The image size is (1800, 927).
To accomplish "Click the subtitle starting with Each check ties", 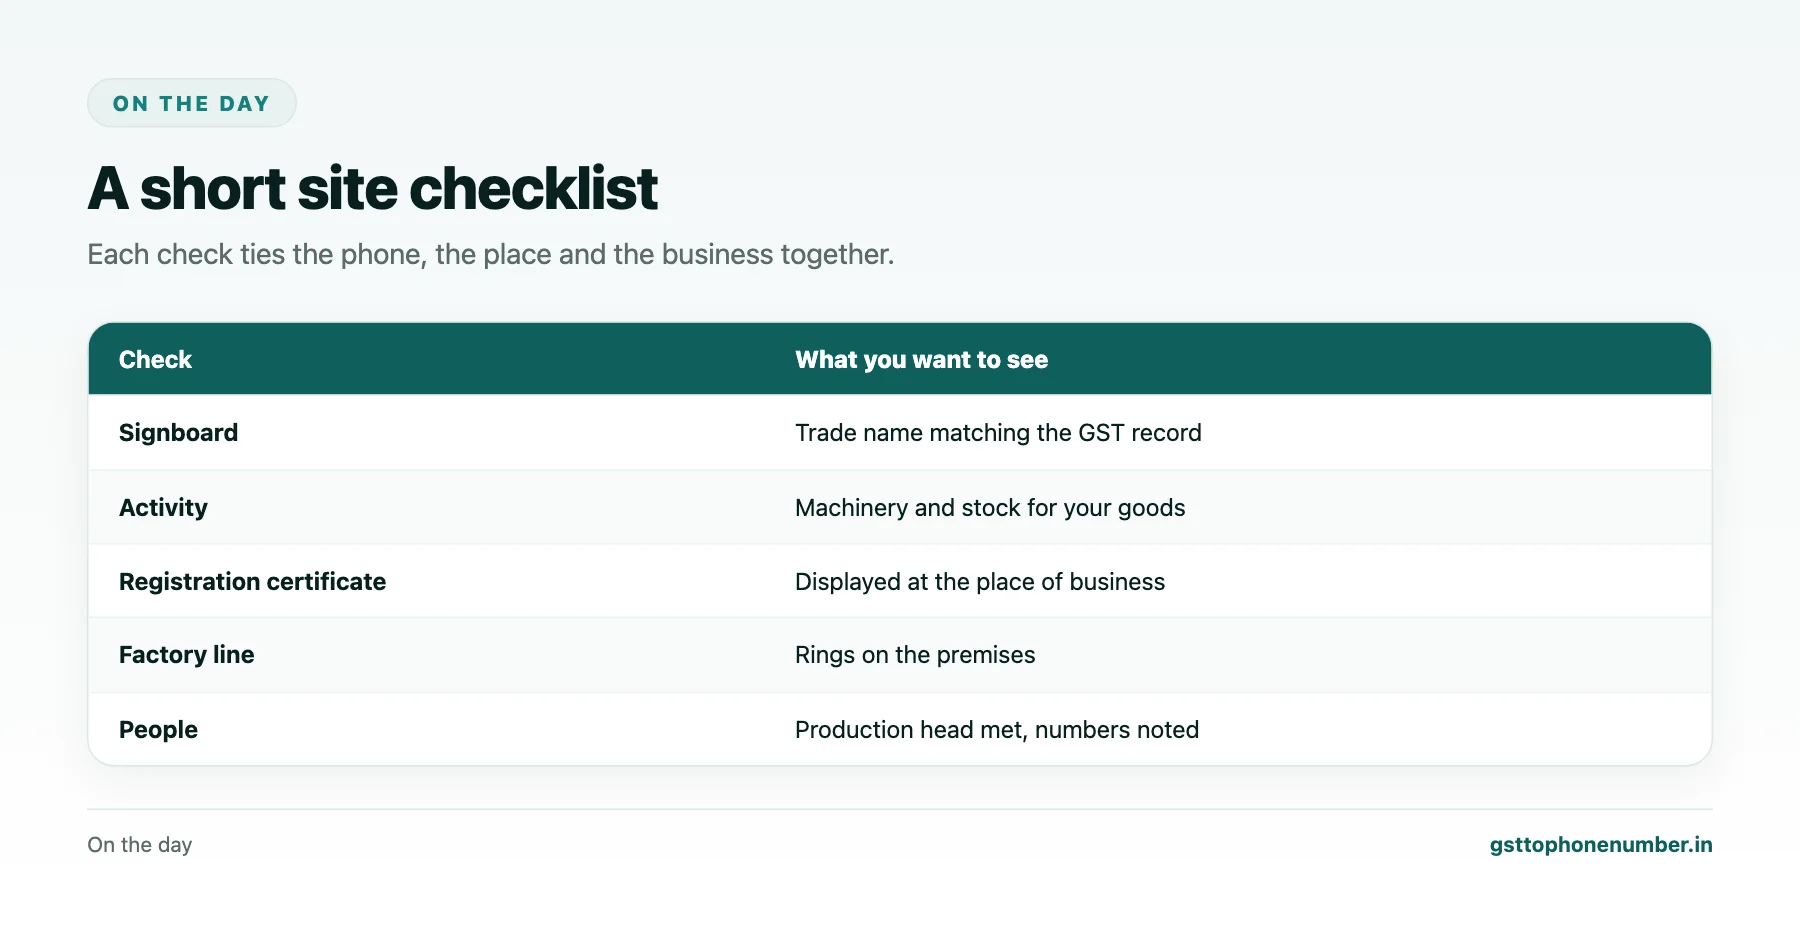I will point(490,254).
